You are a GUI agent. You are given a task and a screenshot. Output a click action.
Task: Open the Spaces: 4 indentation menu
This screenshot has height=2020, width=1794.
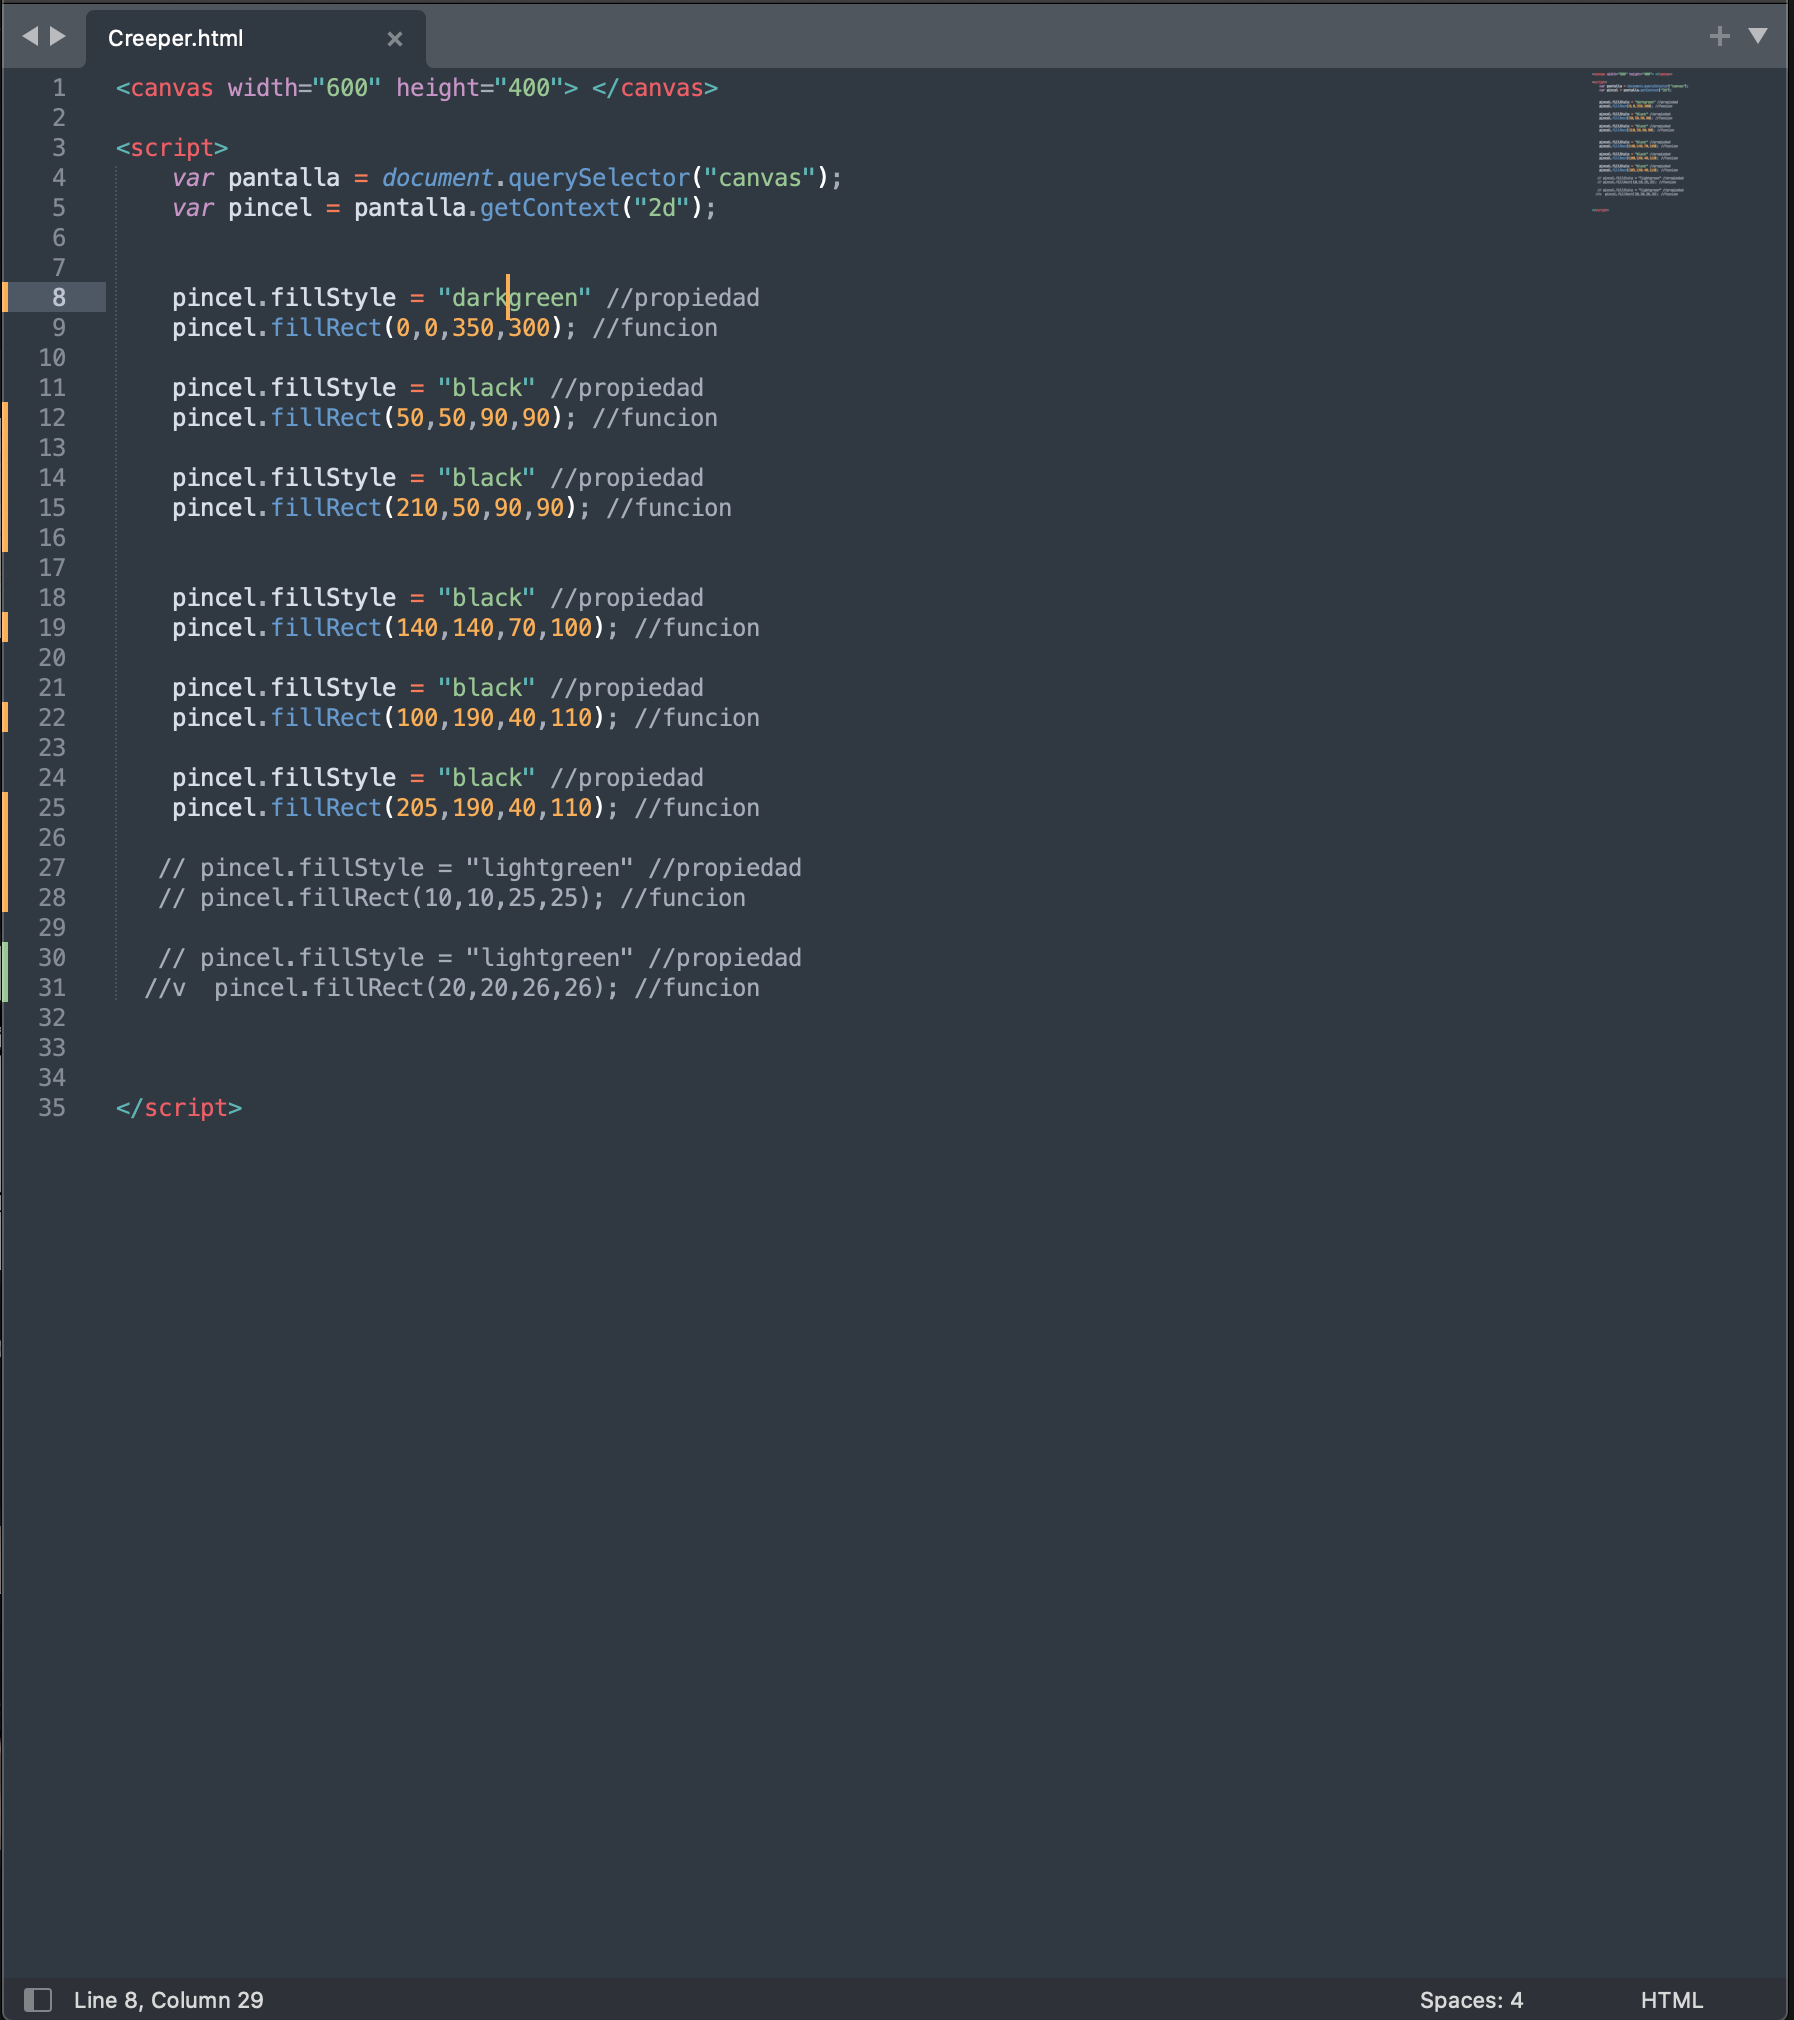[x=1471, y=1999]
